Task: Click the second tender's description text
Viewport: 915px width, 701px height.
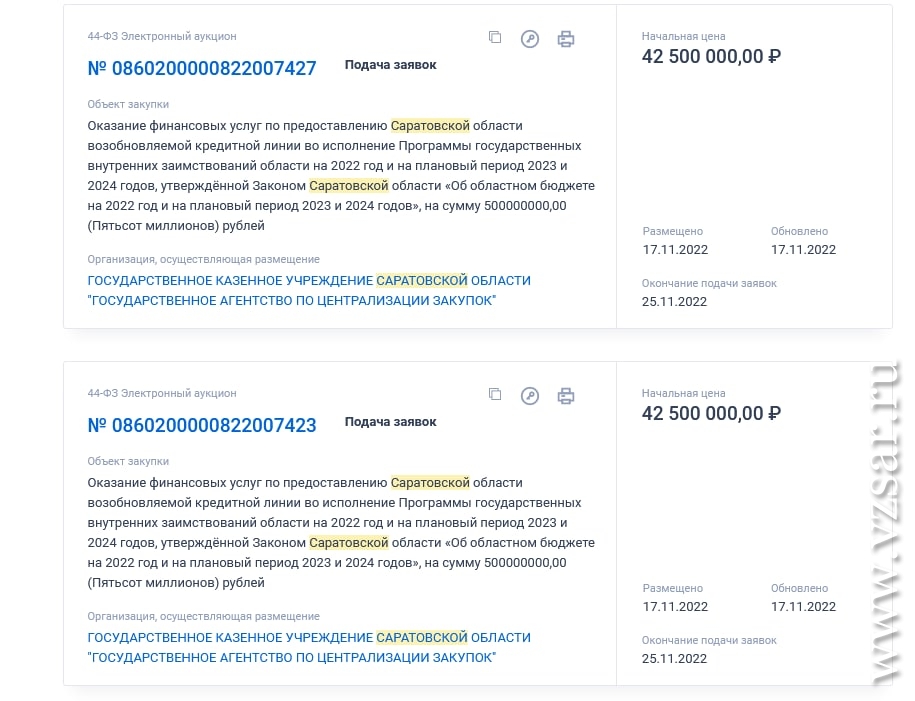Action: [x=341, y=533]
